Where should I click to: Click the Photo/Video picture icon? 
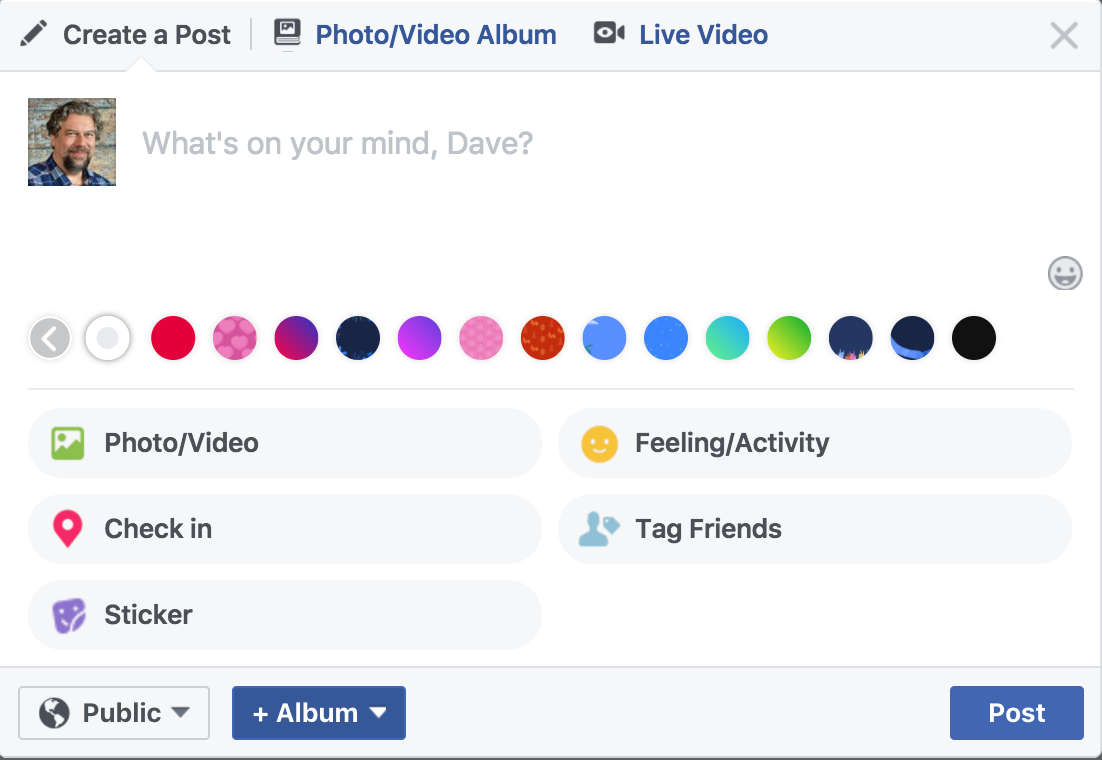68,443
